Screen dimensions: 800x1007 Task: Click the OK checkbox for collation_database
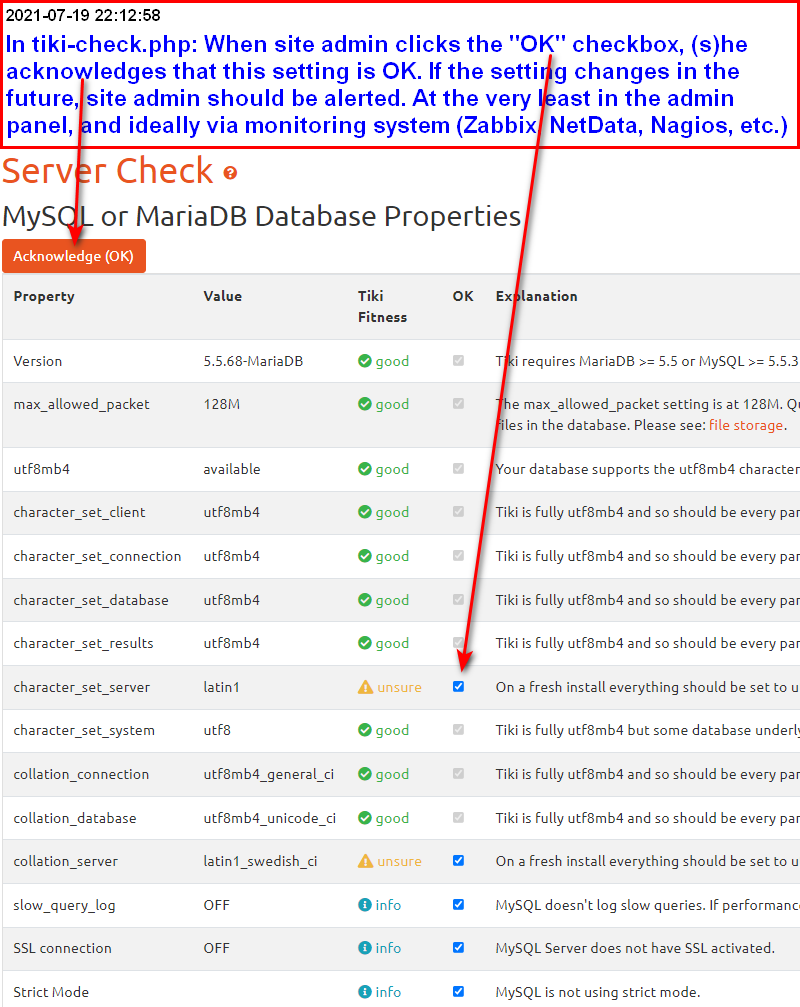click(x=458, y=818)
